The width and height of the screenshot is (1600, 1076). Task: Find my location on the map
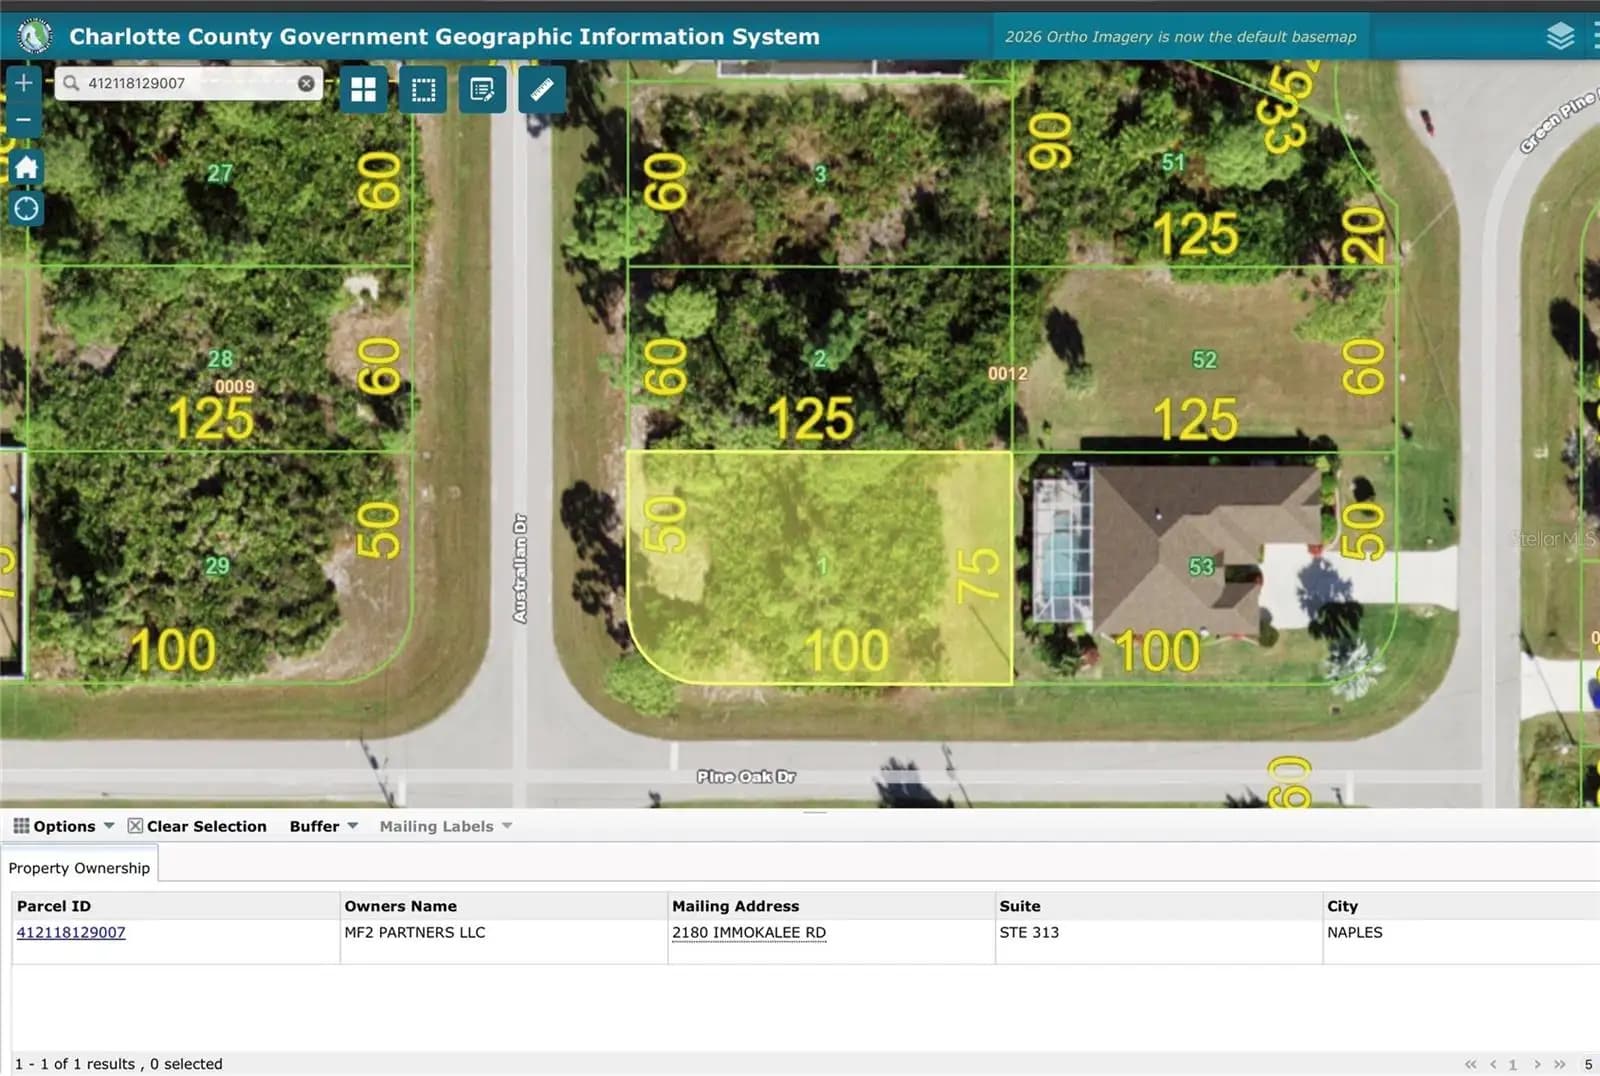click(x=26, y=208)
